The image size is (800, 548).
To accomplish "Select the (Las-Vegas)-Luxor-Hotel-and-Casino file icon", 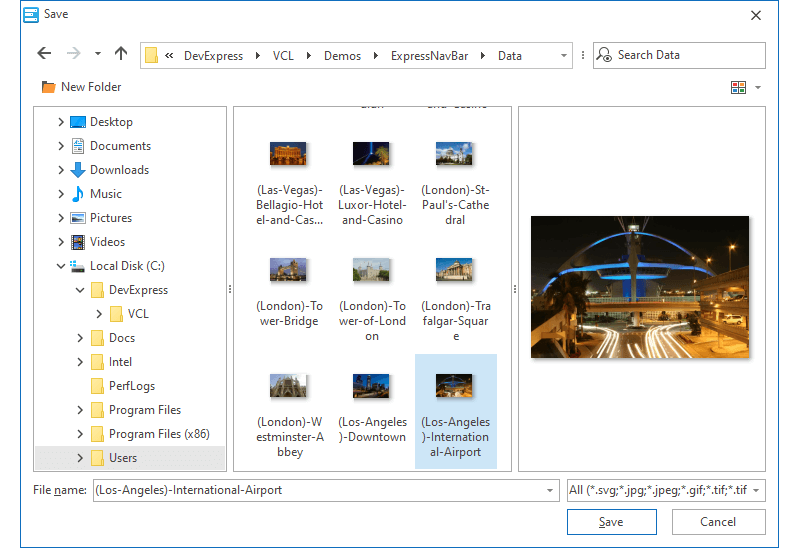I will coord(371,154).
